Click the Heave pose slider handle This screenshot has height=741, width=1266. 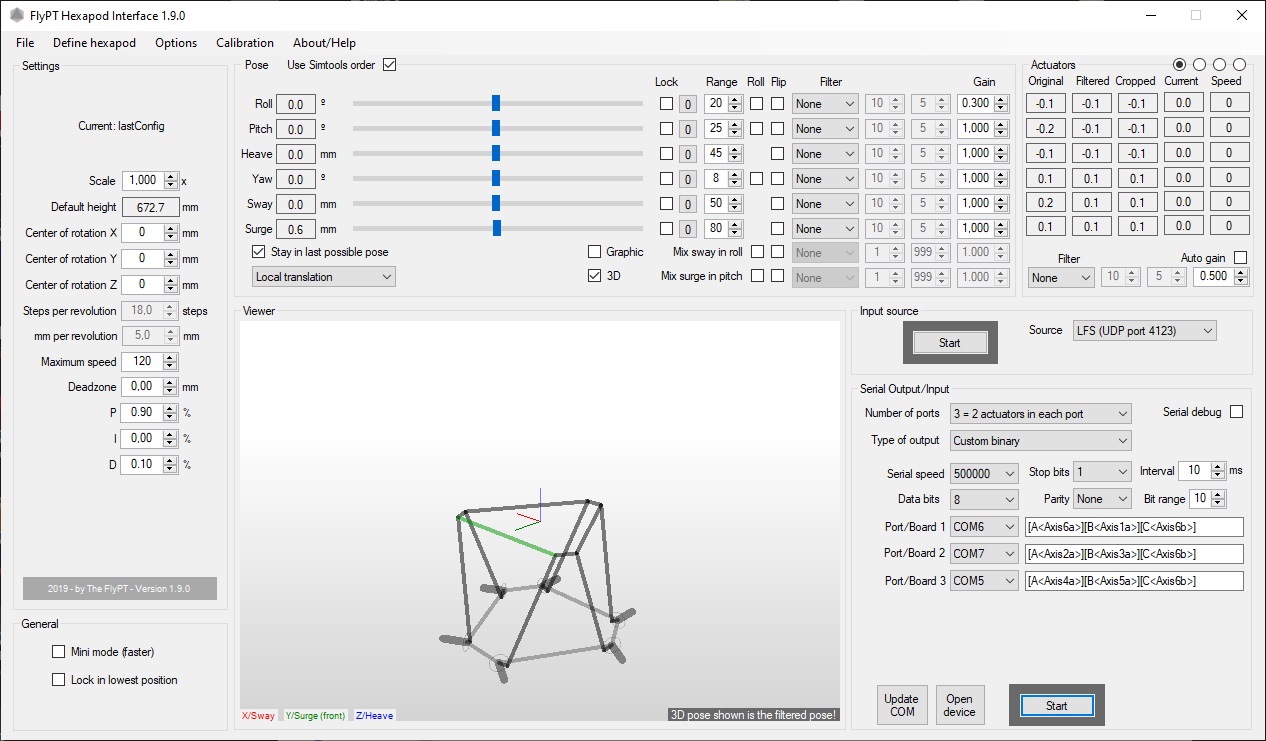click(x=496, y=153)
